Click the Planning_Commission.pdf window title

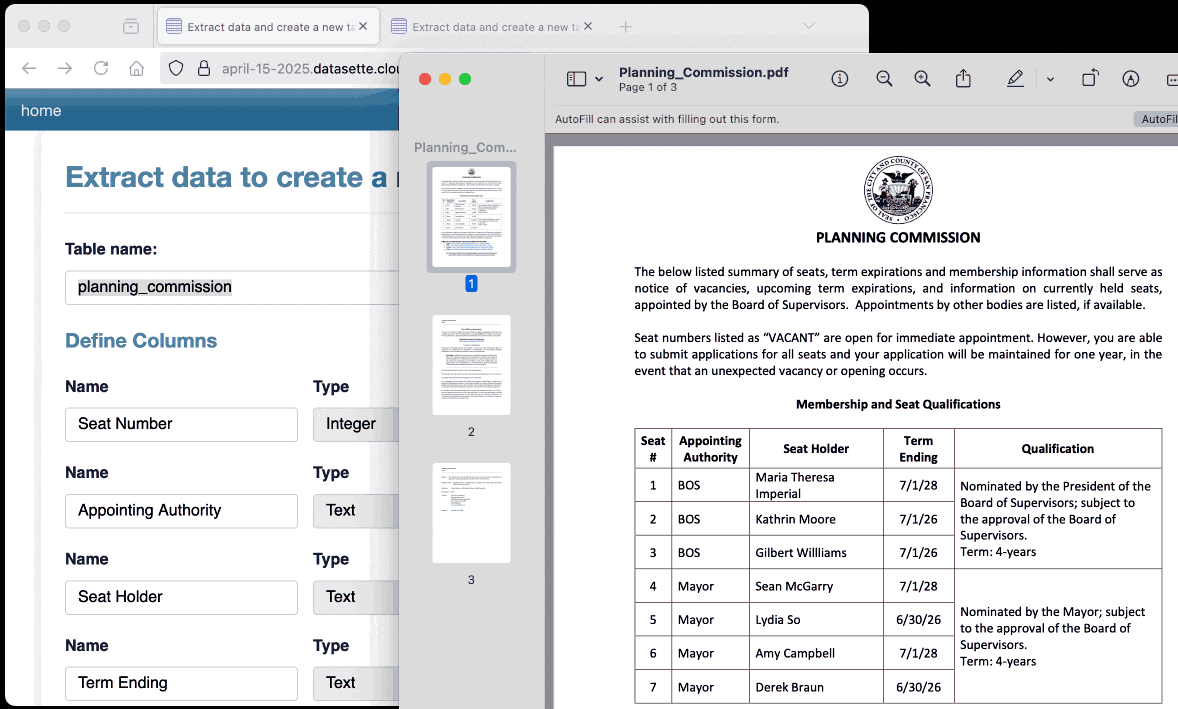(703, 72)
